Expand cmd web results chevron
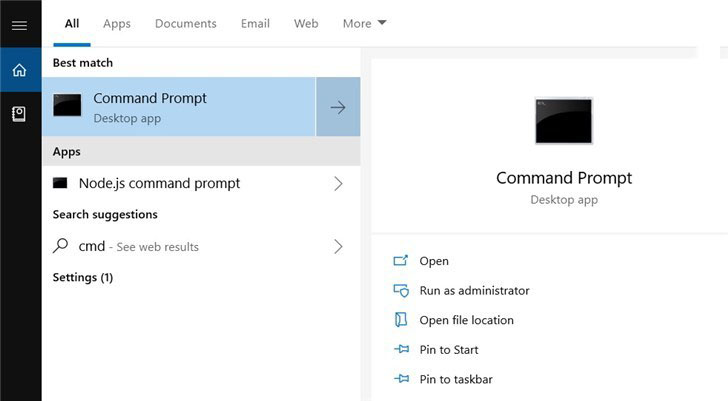Image resolution: width=728 pixels, height=401 pixels. point(338,246)
